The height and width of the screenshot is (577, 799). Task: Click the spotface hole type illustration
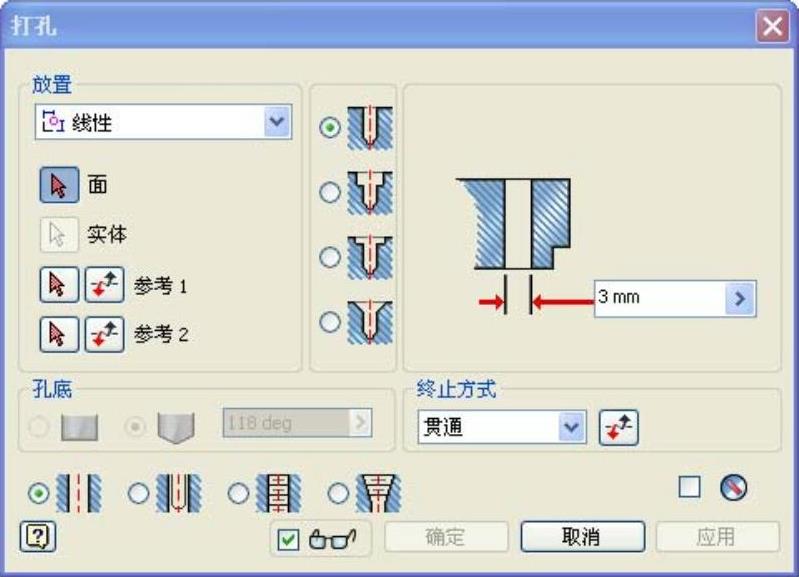(370, 257)
